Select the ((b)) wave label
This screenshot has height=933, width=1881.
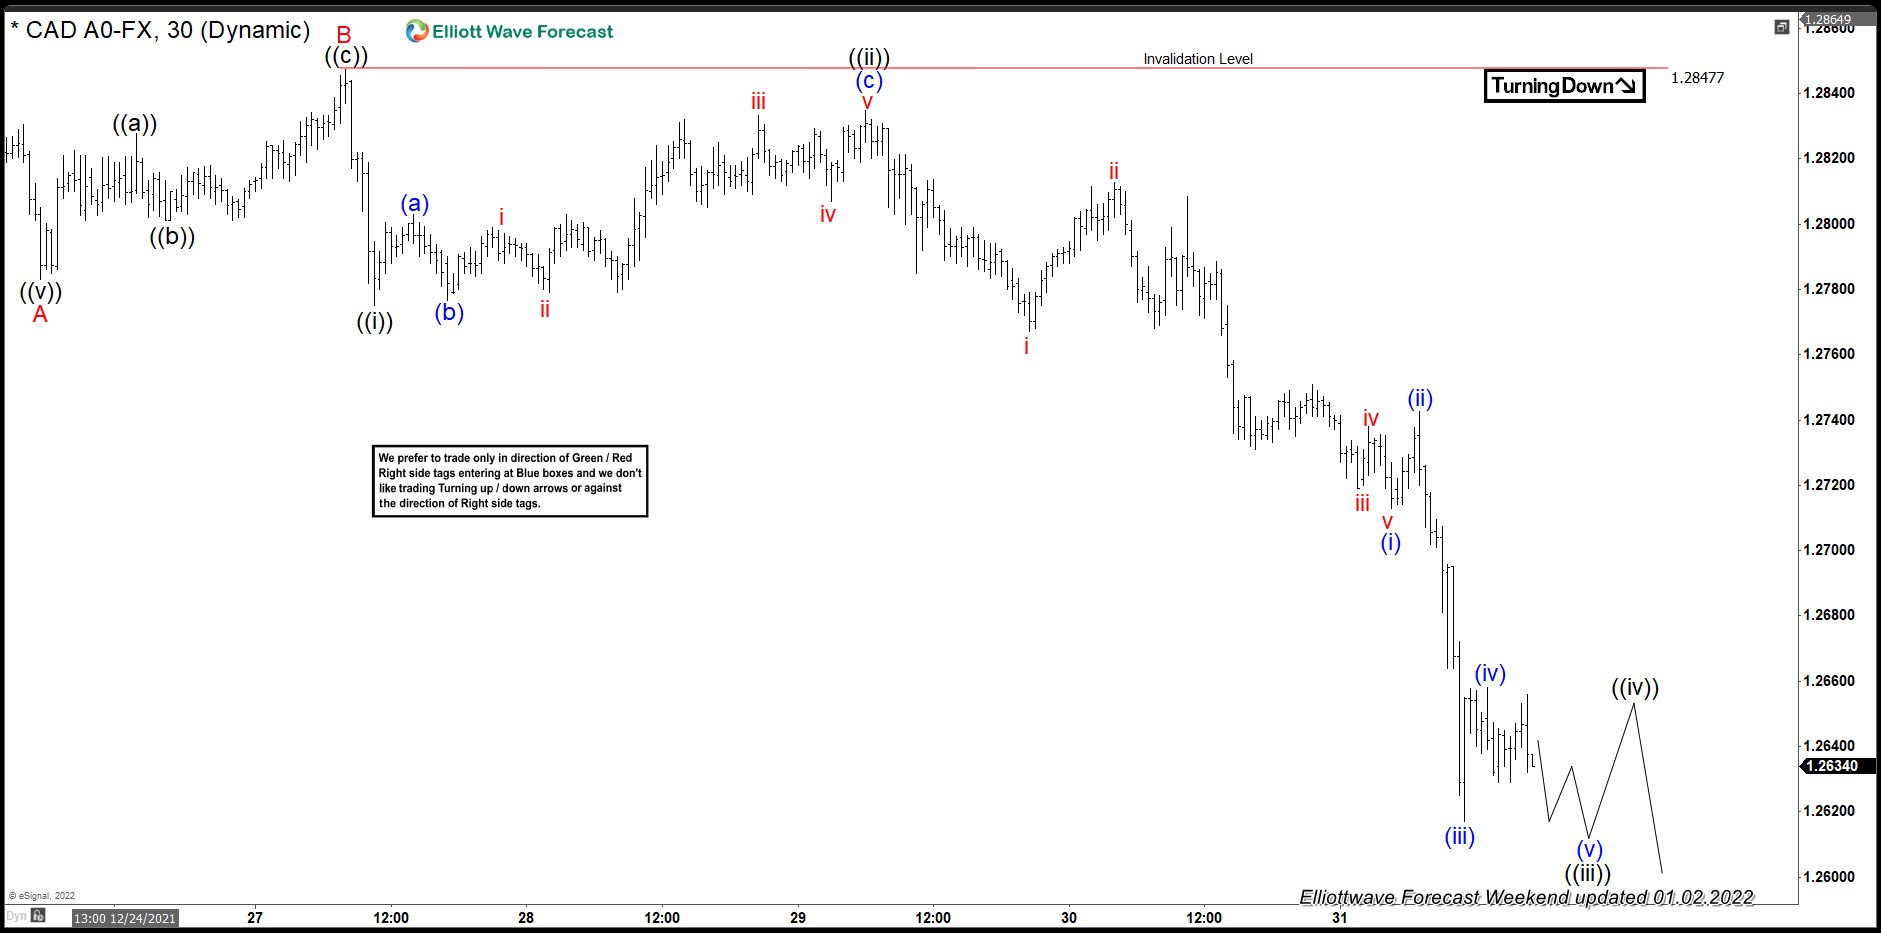click(172, 237)
